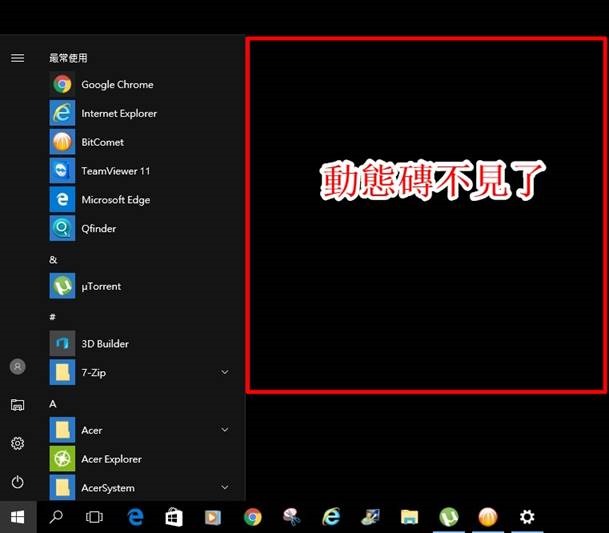Expand the 7-Zip folder chevron

pyautogui.click(x=224, y=372)
